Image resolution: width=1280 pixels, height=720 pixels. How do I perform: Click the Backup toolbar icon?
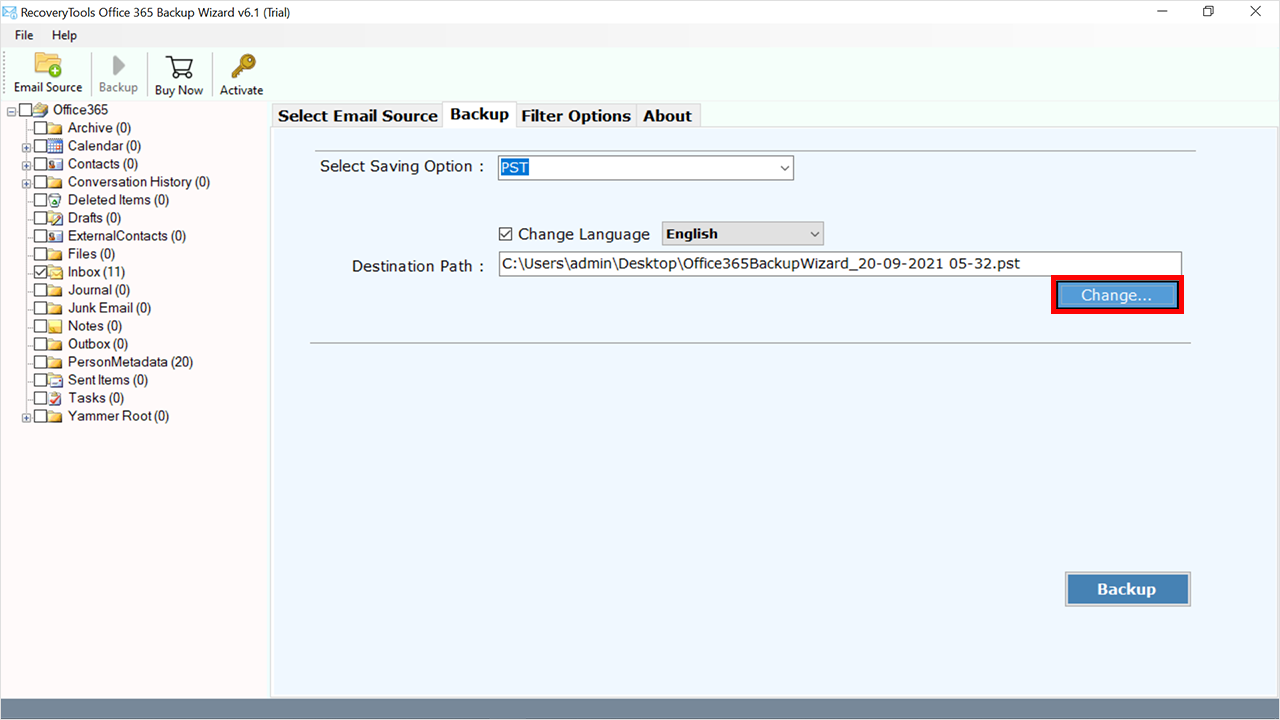click(118, 65)
